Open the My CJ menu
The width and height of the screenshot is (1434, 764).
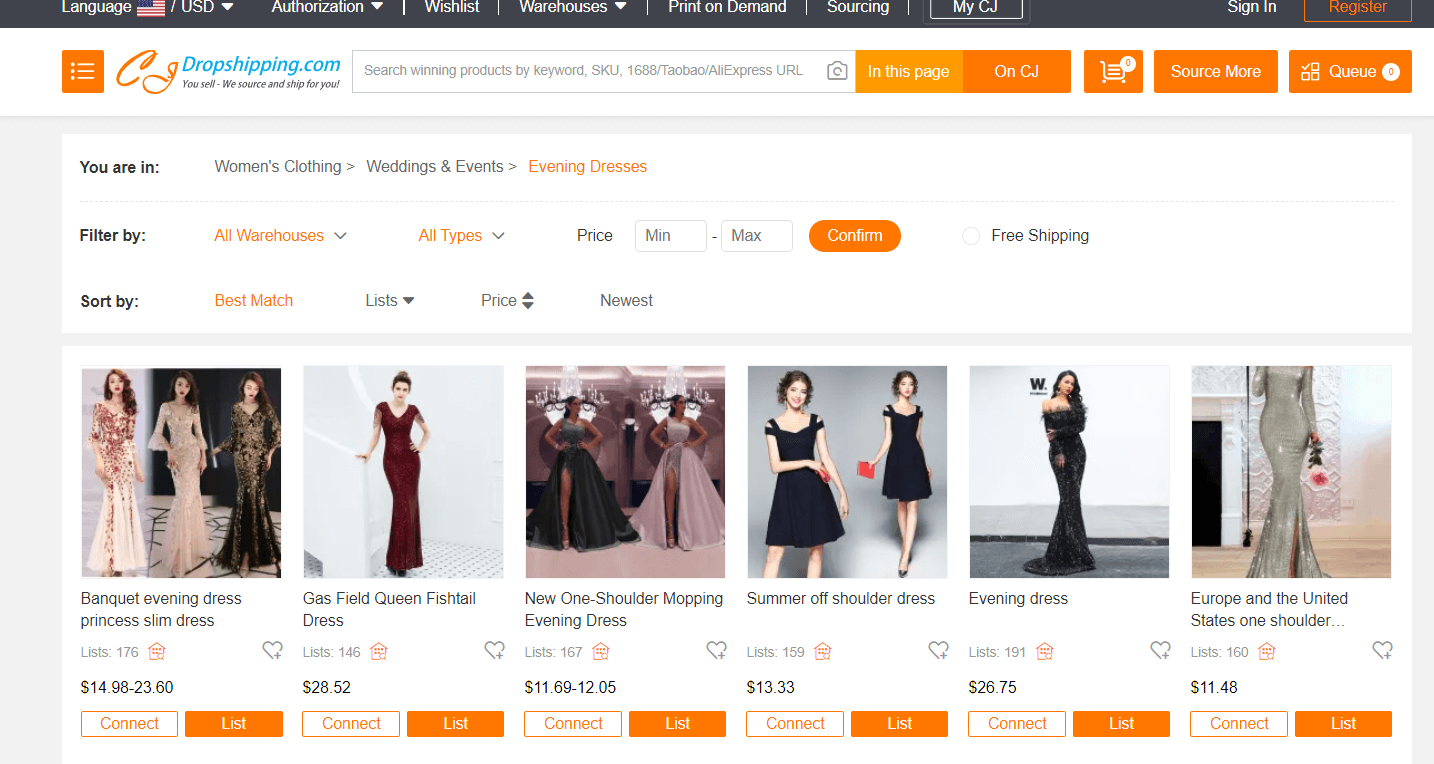tap(975, 8)
